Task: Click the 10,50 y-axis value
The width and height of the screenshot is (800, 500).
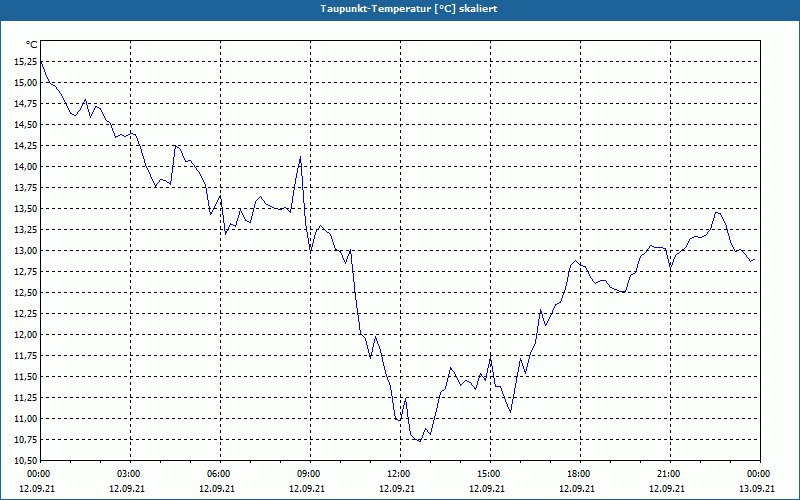Action: pyautogui.click(x=26, y=461)
